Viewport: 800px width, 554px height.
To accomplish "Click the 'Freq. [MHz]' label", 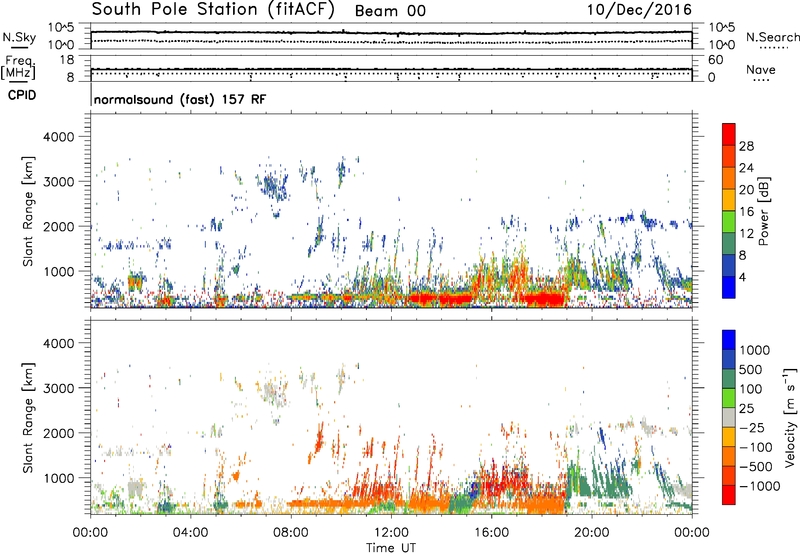I will click(x=18, y=67).
